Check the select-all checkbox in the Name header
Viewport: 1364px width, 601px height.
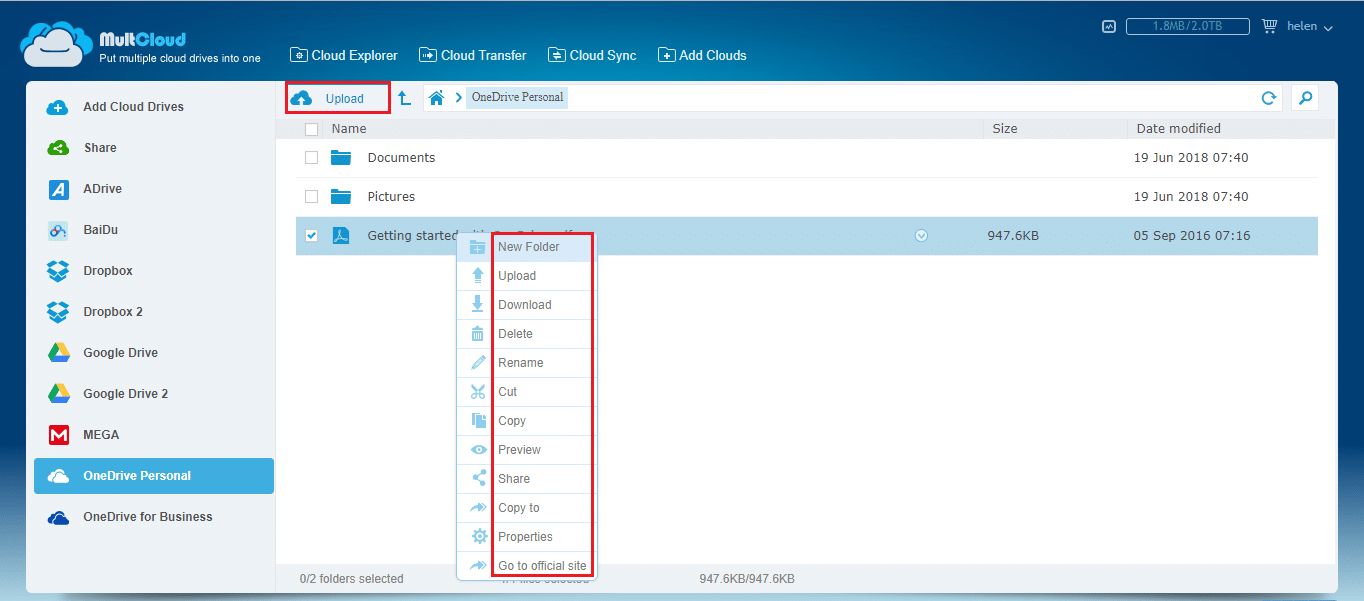[x=311, y=129]
